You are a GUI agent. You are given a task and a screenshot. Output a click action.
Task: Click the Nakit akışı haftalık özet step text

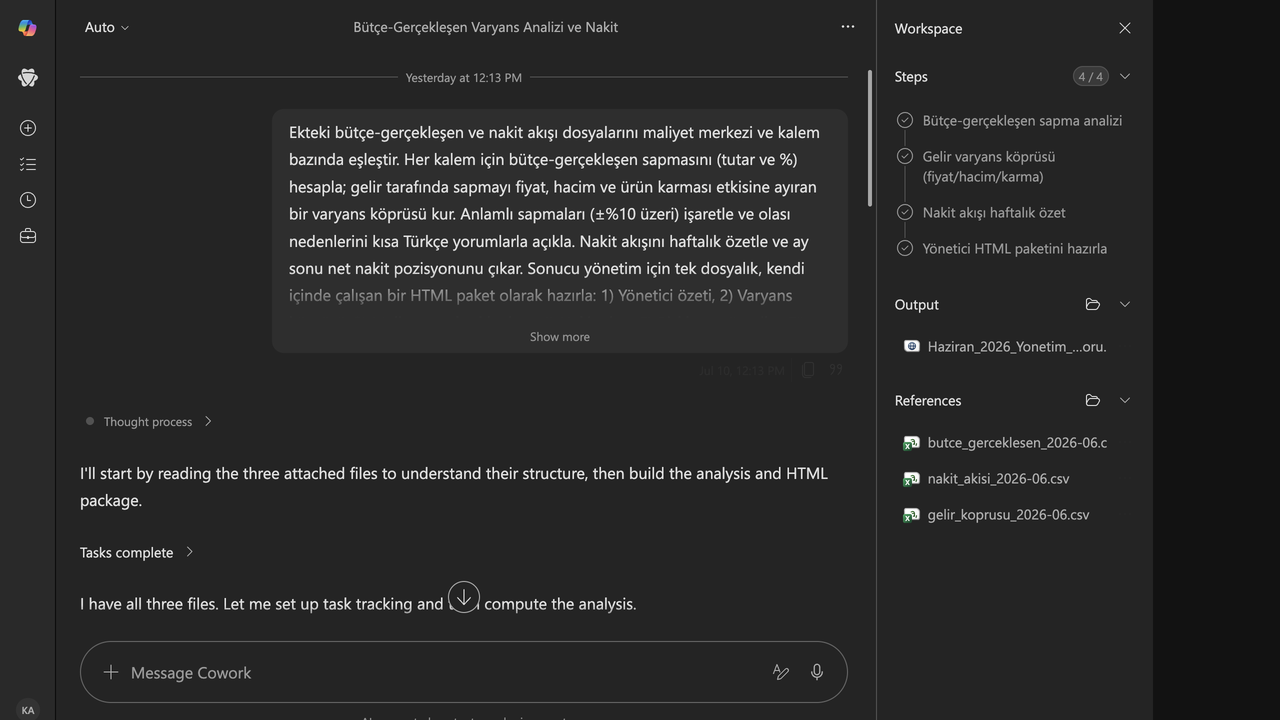993,212
